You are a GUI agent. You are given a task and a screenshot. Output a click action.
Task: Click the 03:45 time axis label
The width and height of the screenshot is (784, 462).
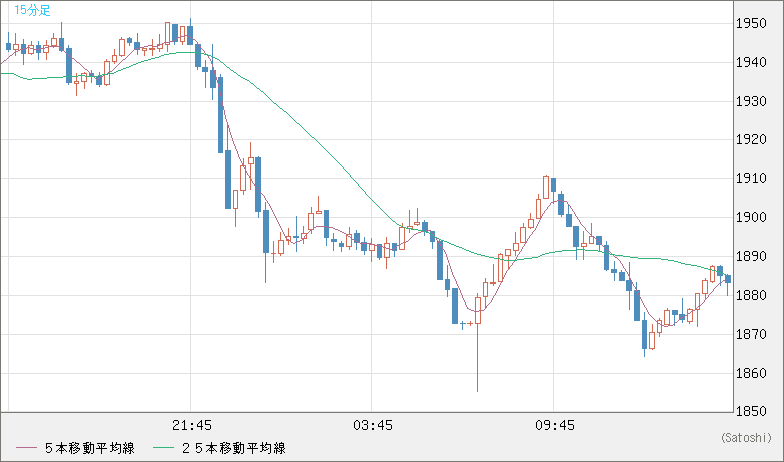[x=373, y=426]
